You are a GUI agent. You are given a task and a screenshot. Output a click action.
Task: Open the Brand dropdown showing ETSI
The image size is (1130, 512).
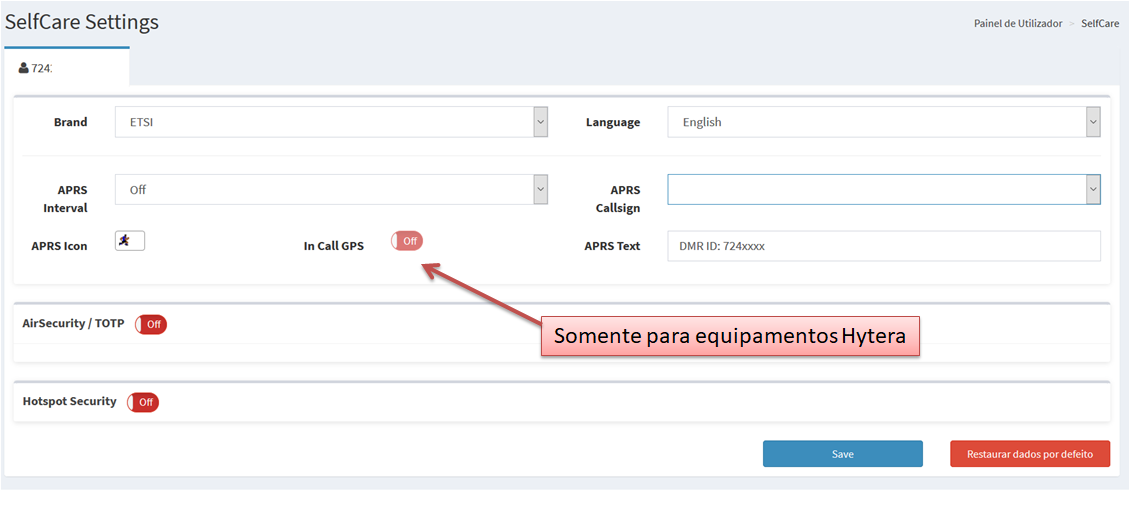click(332, 122)
